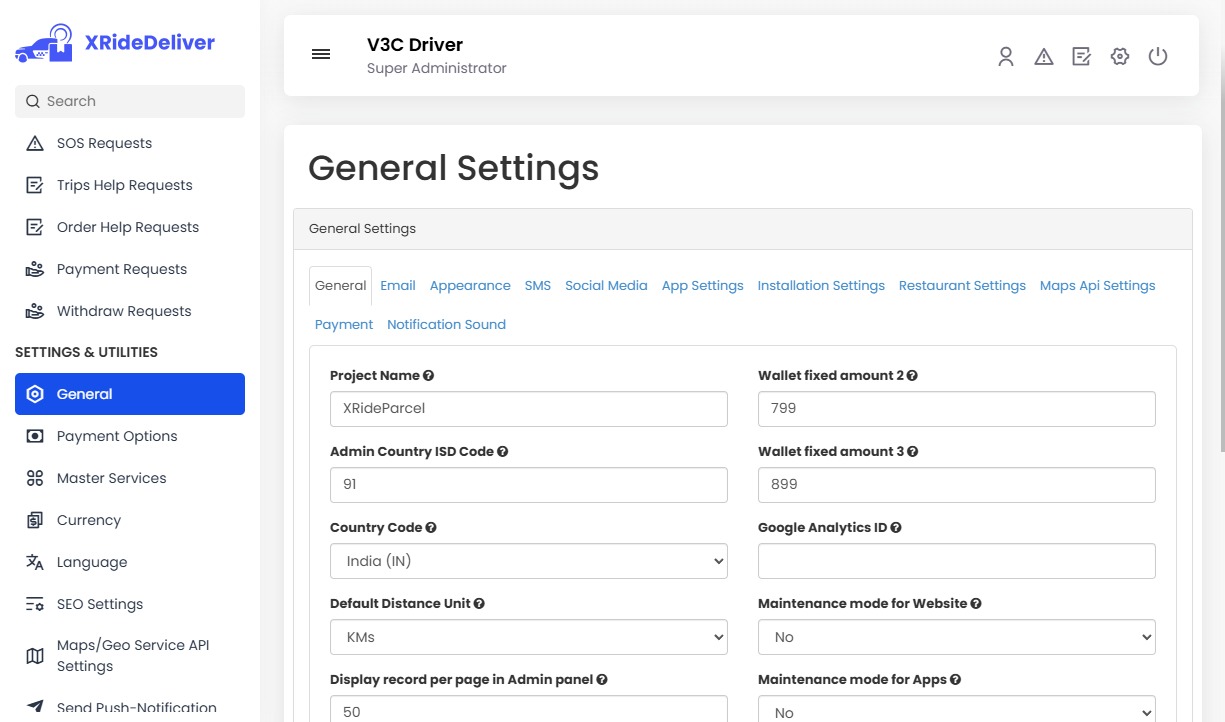The image size is (1225, 722).
Task: Click inside the Google Analytics ID field
Action: (x=956, y=561)
